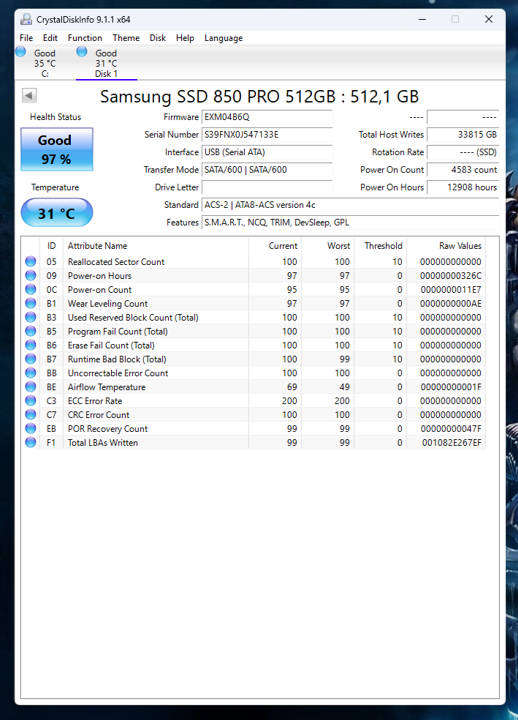Viewport: 518px width, 720px height.
Task: Select the CRC Error Count row name
Action: pos(99,415)
